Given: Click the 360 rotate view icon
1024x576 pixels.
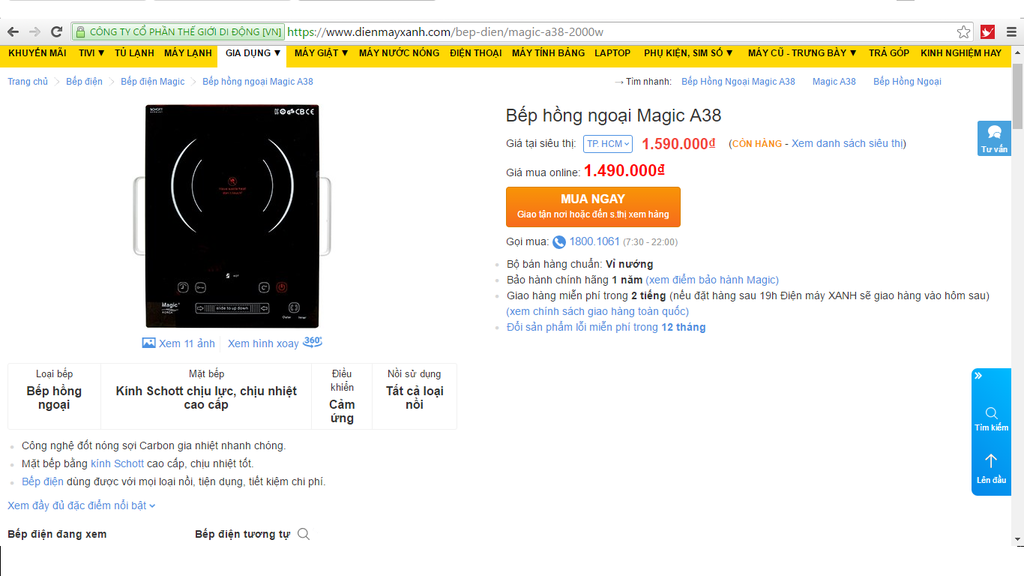Looking at the screenshot, I should click(313, 342).
